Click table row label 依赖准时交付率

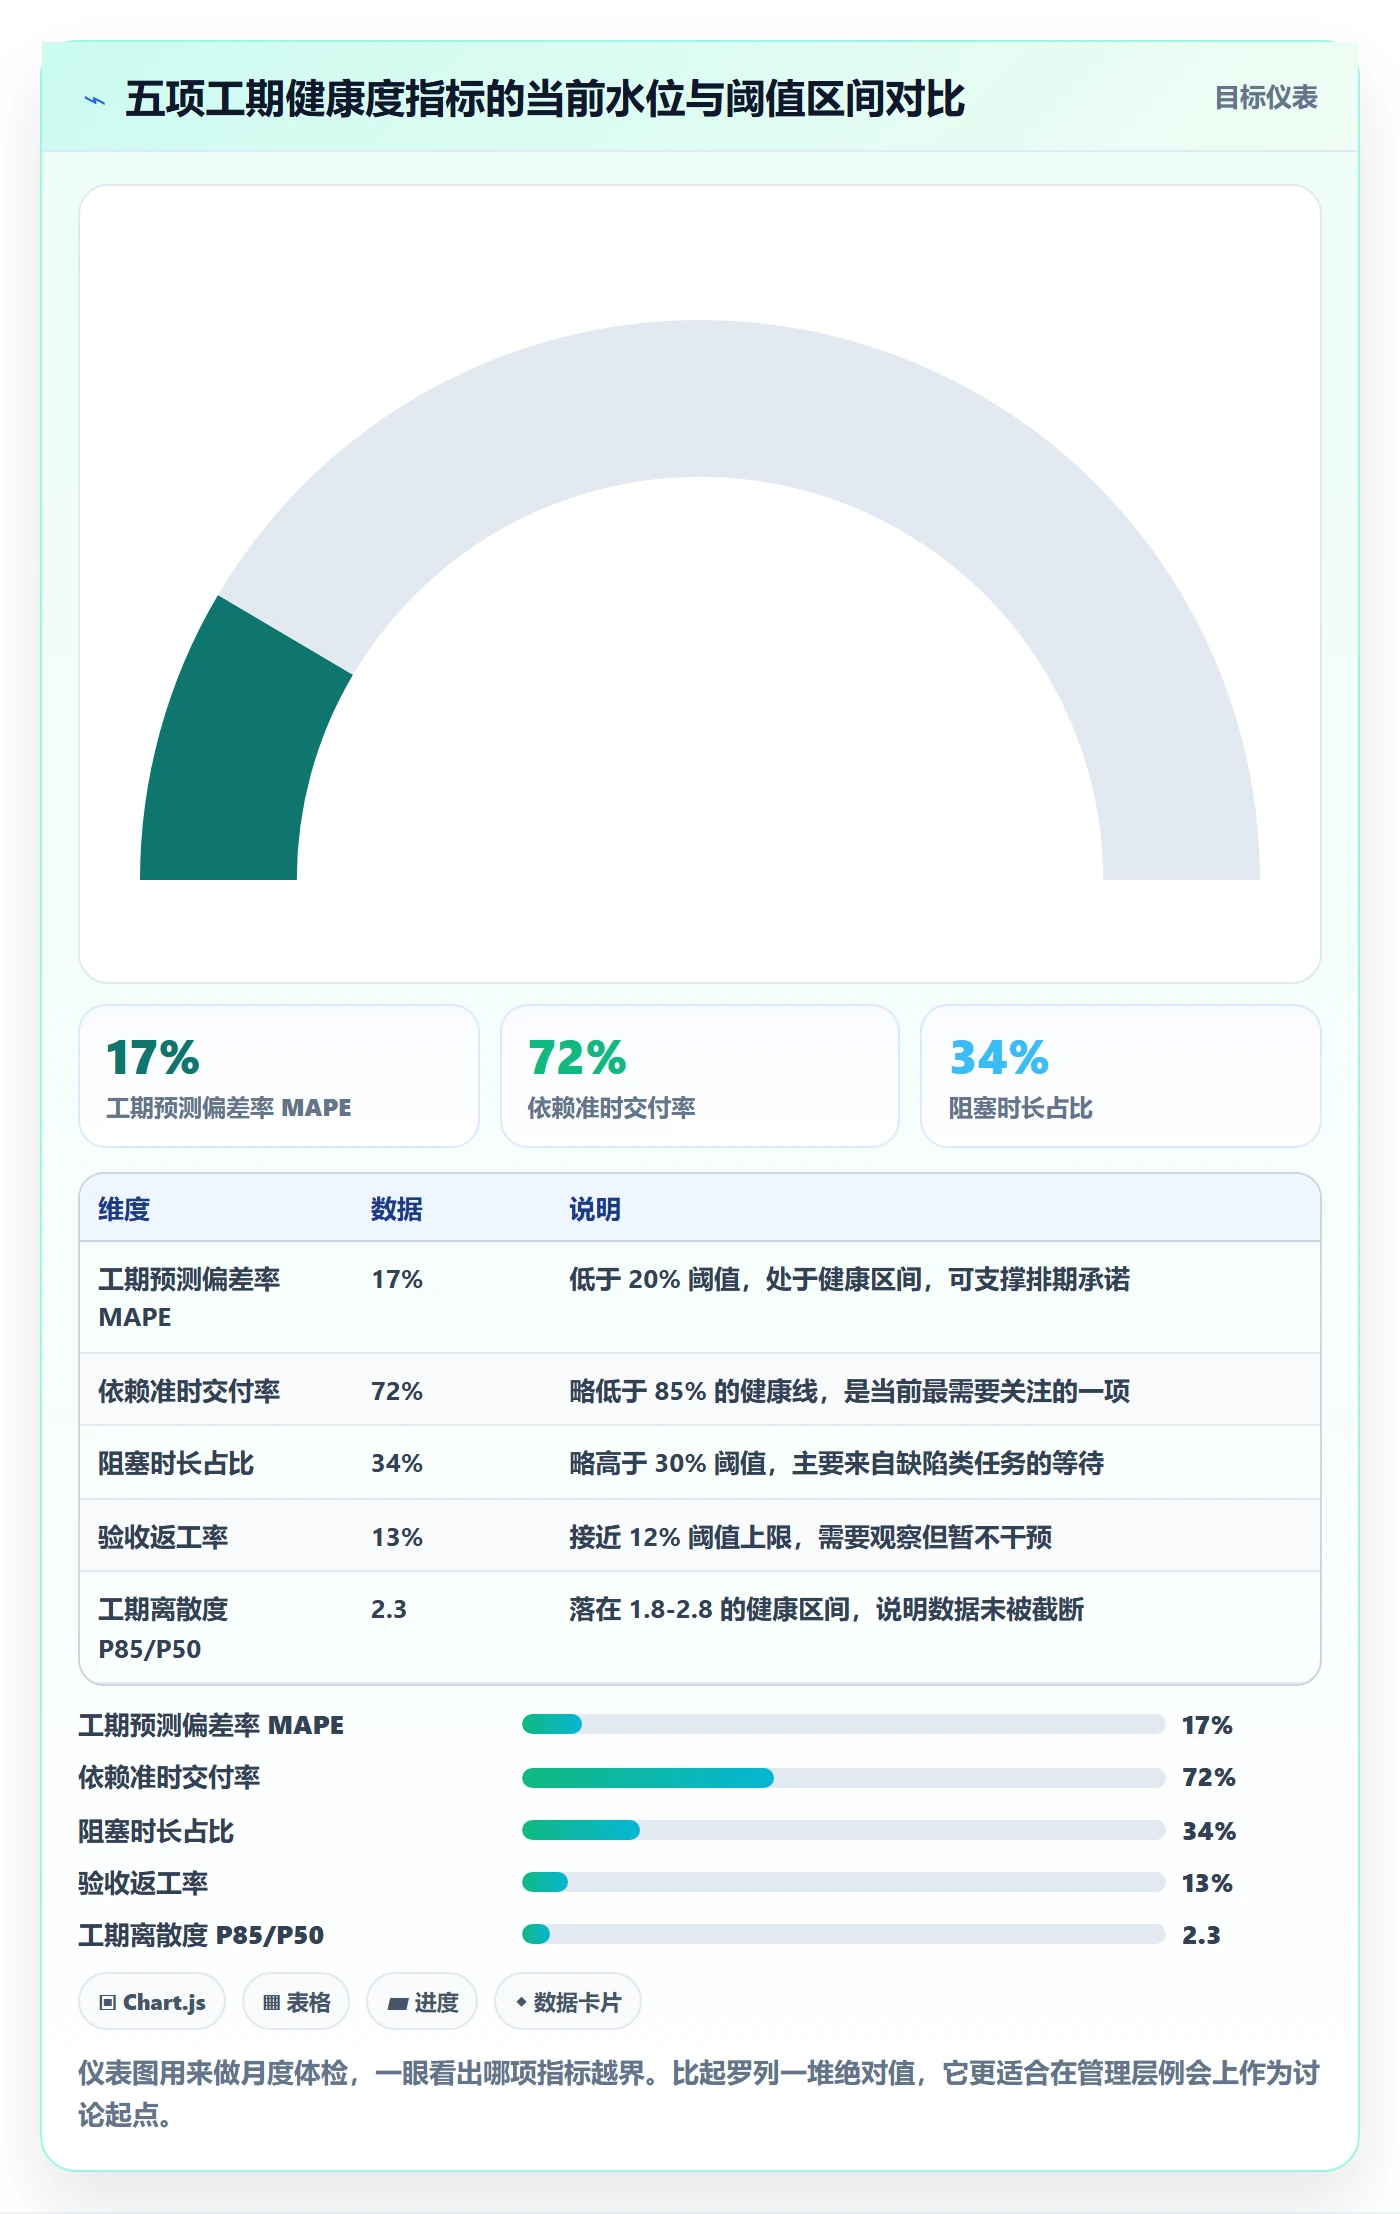(189, 1391)
